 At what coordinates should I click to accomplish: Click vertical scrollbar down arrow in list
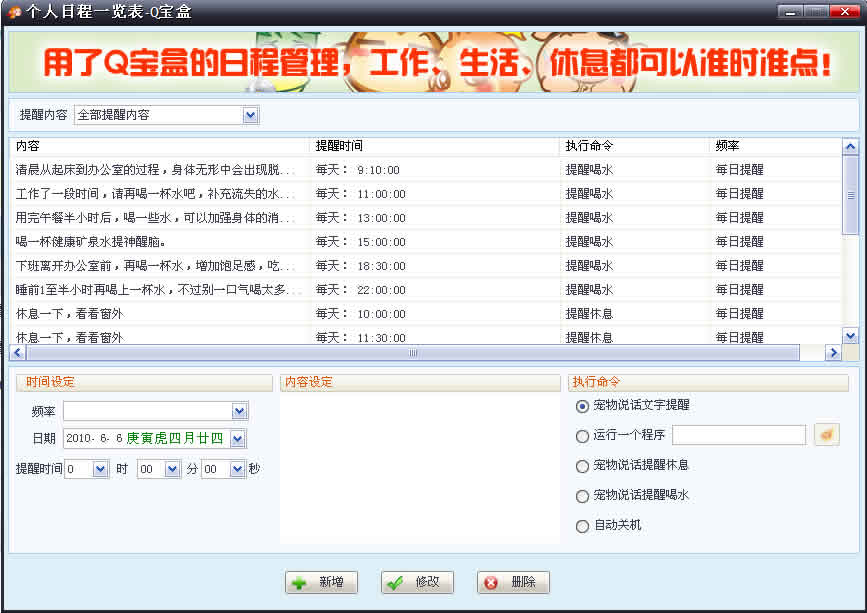tap(850, 335)
